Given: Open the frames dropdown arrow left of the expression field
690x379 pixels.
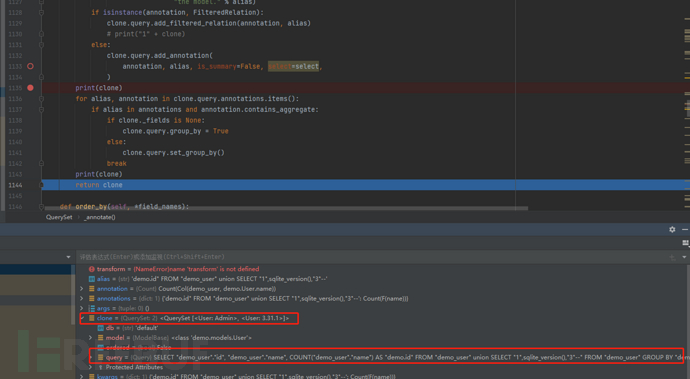Looking at the screenshot, I should pos(68,257).
